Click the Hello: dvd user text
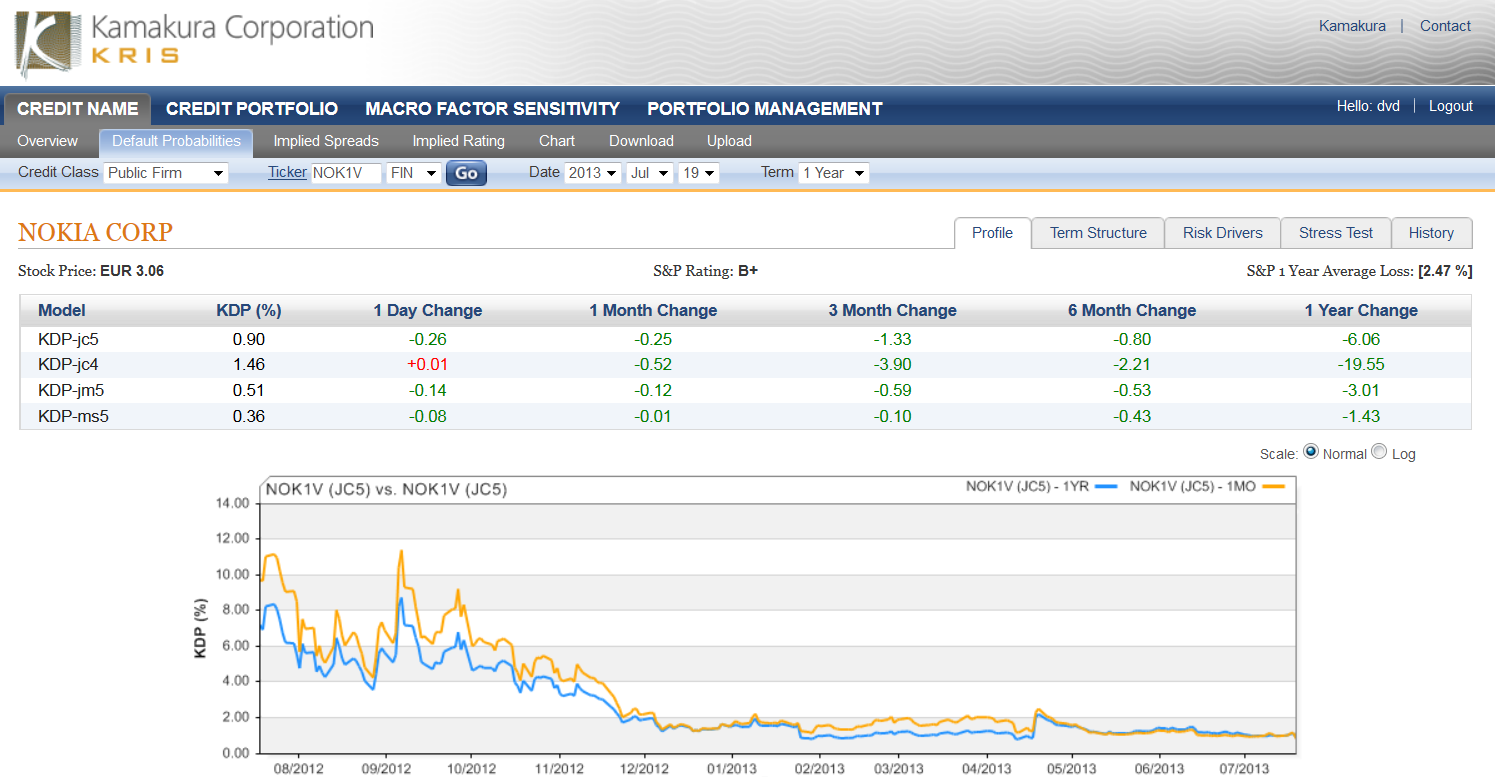This screenshot has height=777, width=1495. (1368, 106)
